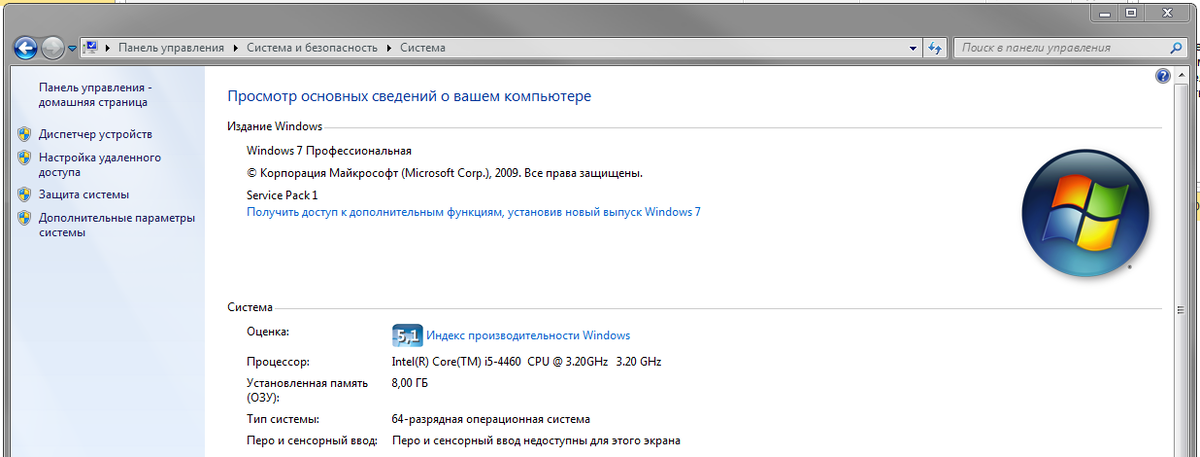Click the computer icon in address bar
The height and width of the screenshot is (457, 1200).
(91, 47)
